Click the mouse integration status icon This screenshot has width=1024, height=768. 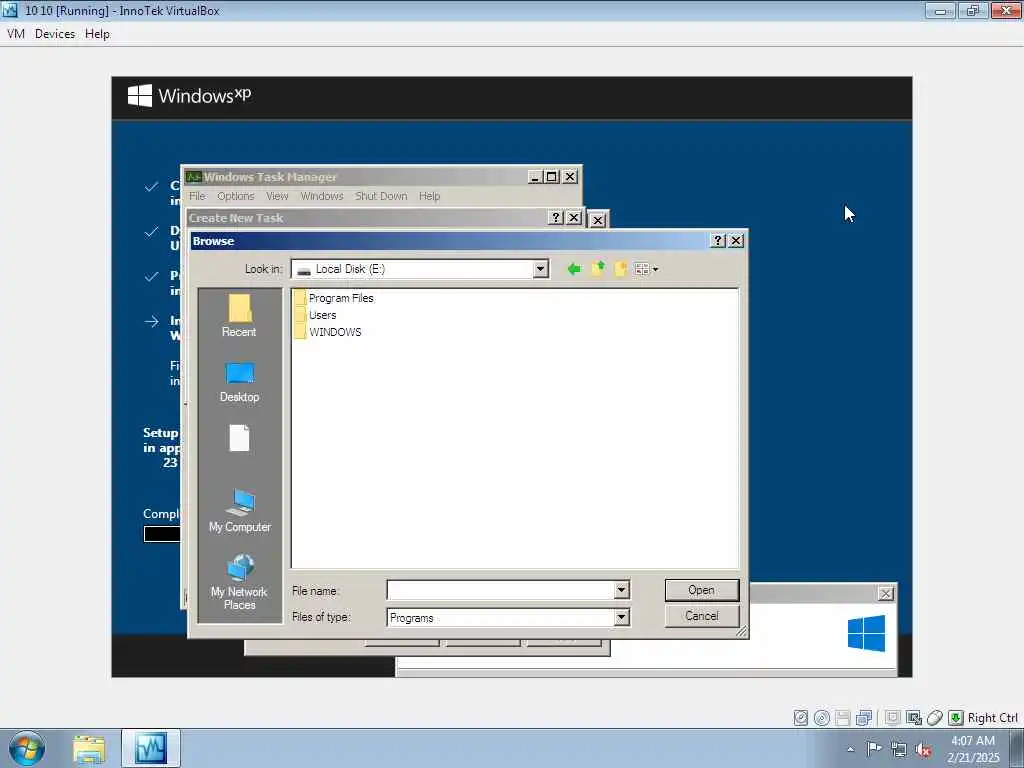[935, 718]
